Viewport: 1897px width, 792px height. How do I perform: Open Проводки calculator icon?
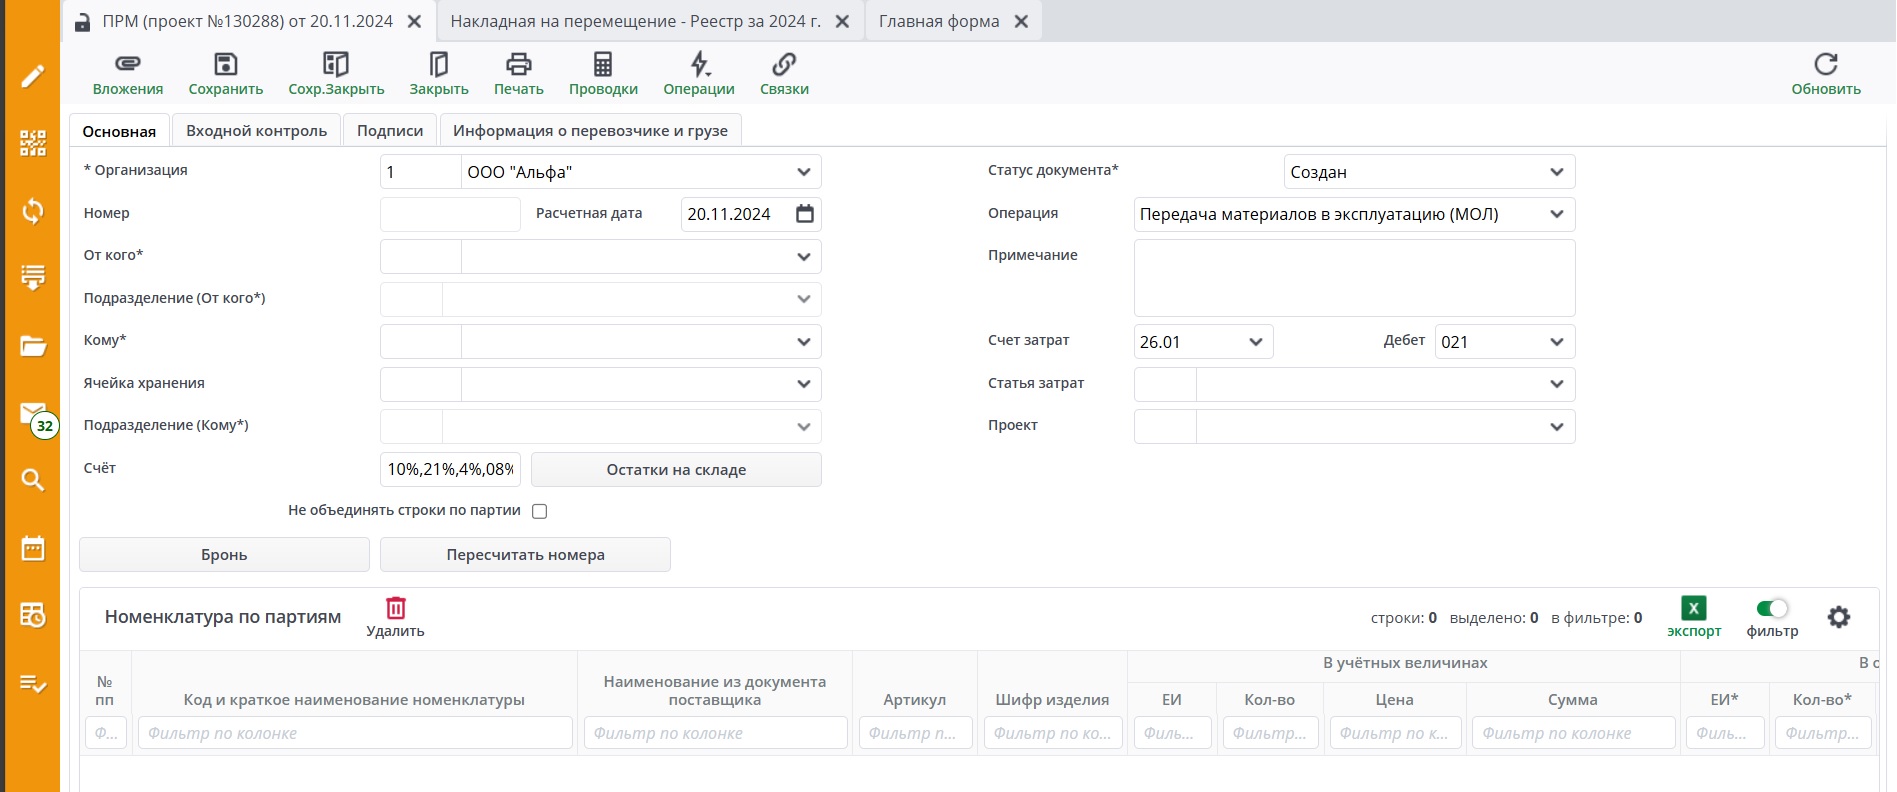[603, 65]
